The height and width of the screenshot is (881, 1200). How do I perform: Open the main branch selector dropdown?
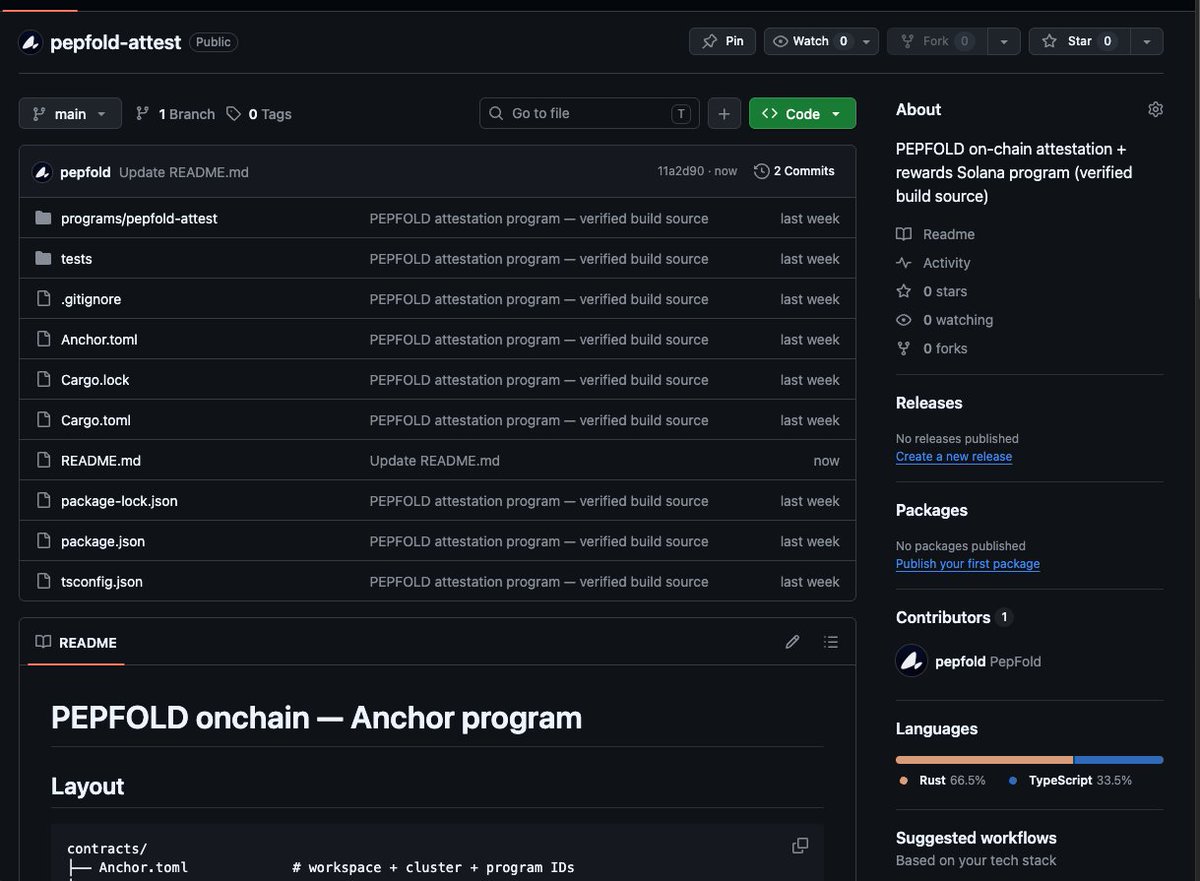pyautogui.click(x=70, y=114)
